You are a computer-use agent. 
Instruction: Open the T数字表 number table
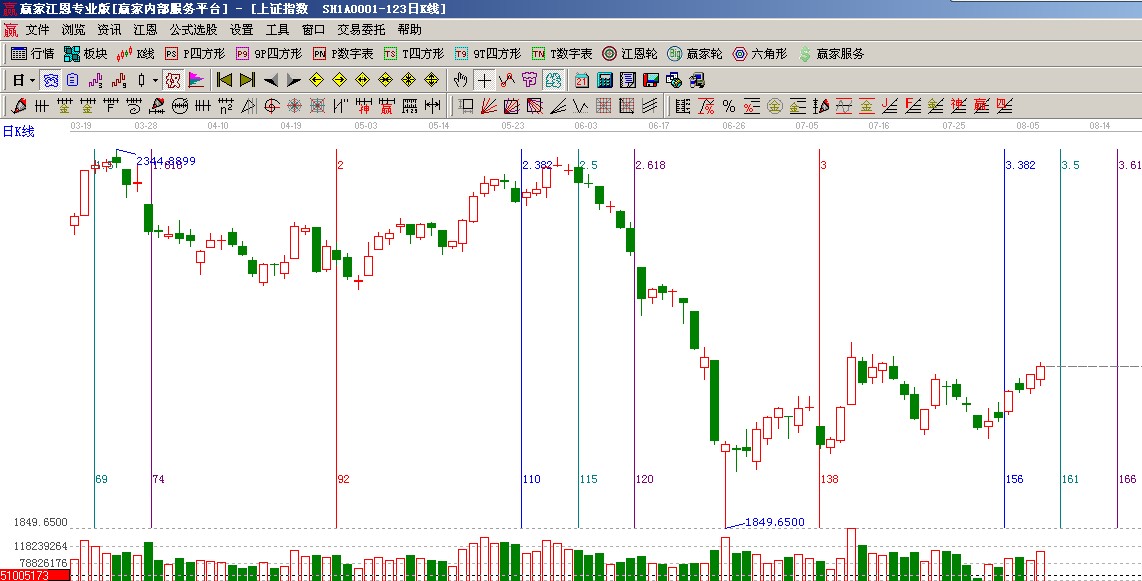coord(561,54)
